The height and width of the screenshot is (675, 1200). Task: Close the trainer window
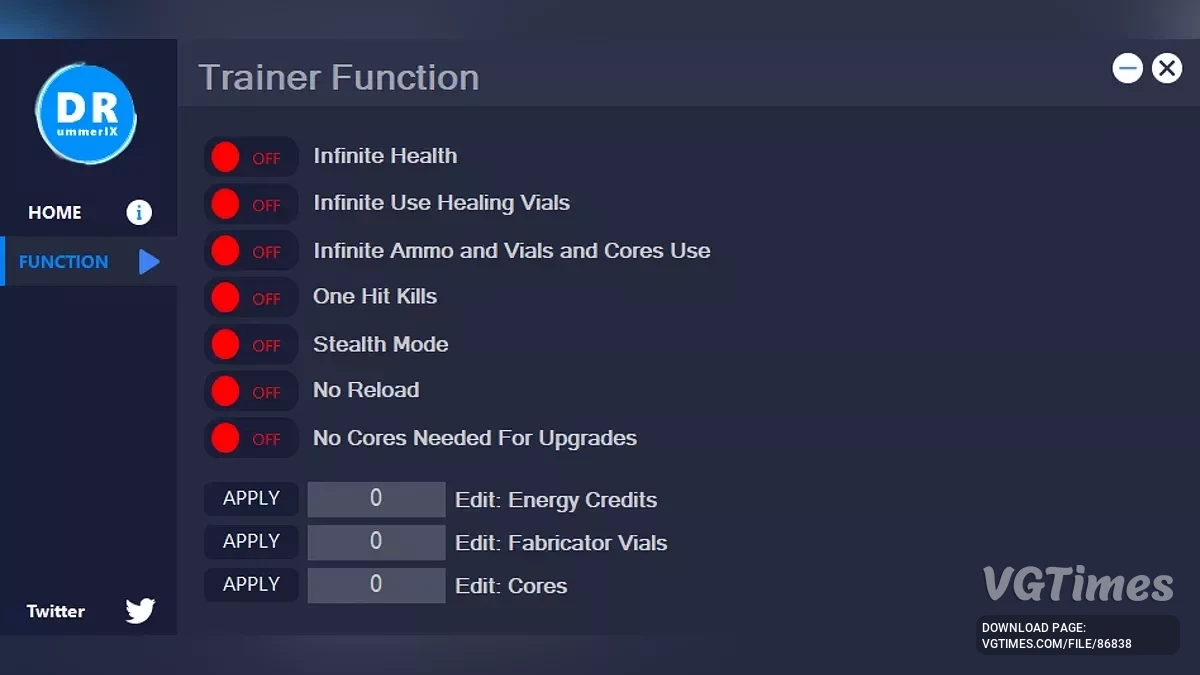(x=1166, y=68)
